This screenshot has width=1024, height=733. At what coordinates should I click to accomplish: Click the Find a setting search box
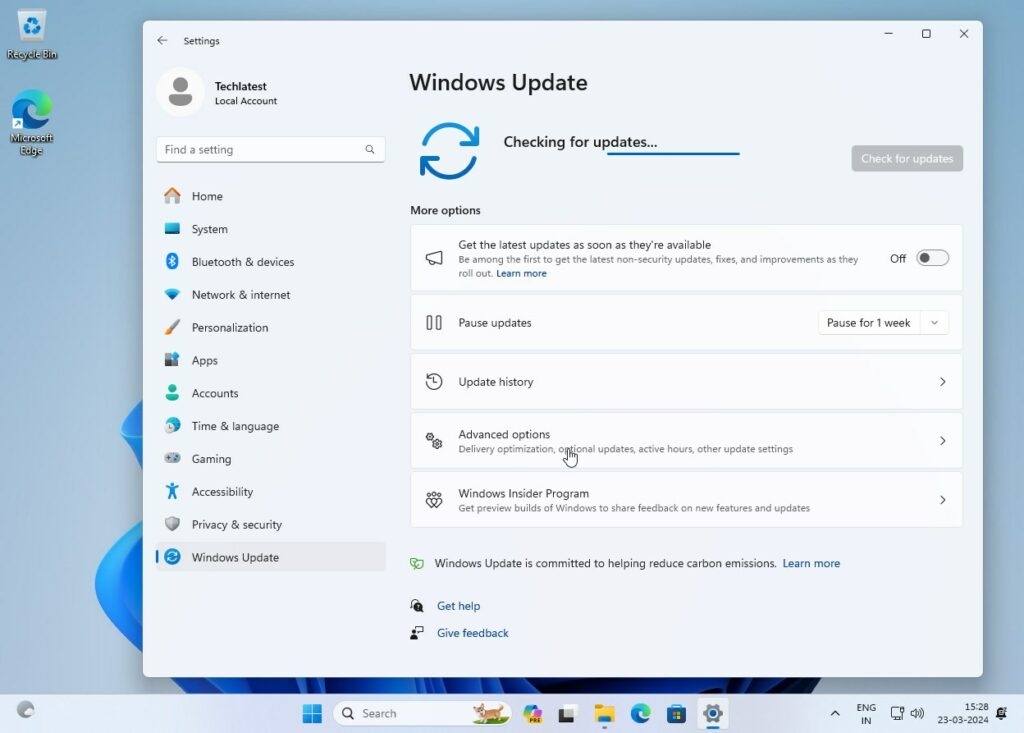[x=262, y=150]
